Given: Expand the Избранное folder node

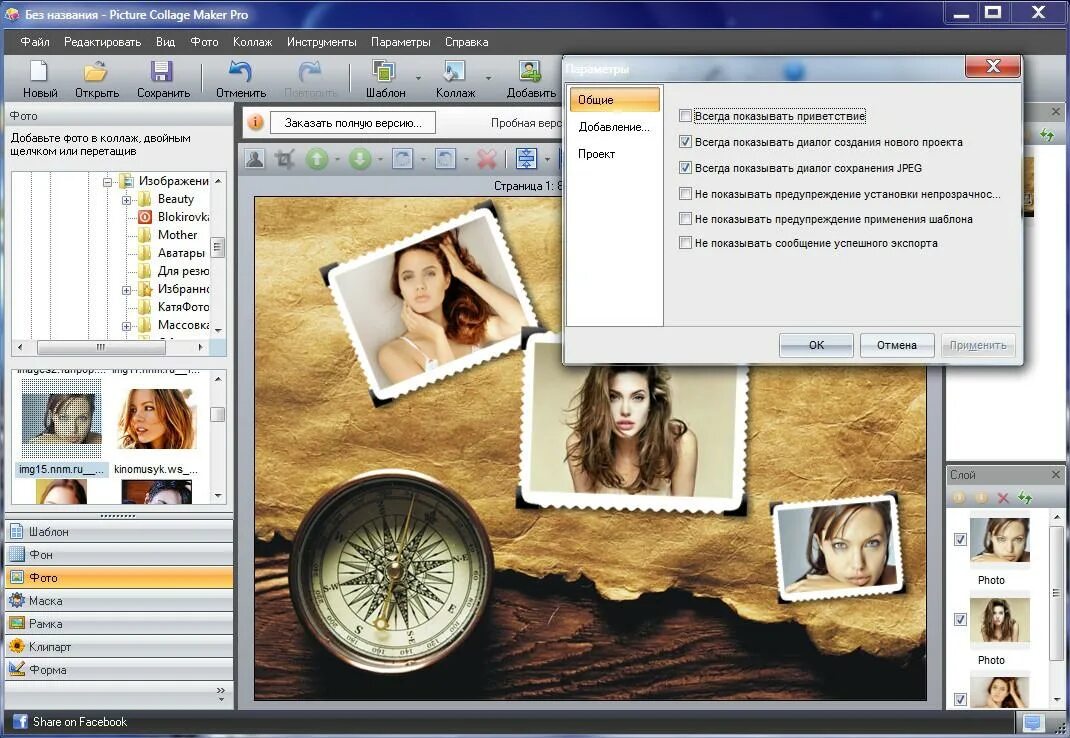Looking at the screenshot, I should coord(126,290).
